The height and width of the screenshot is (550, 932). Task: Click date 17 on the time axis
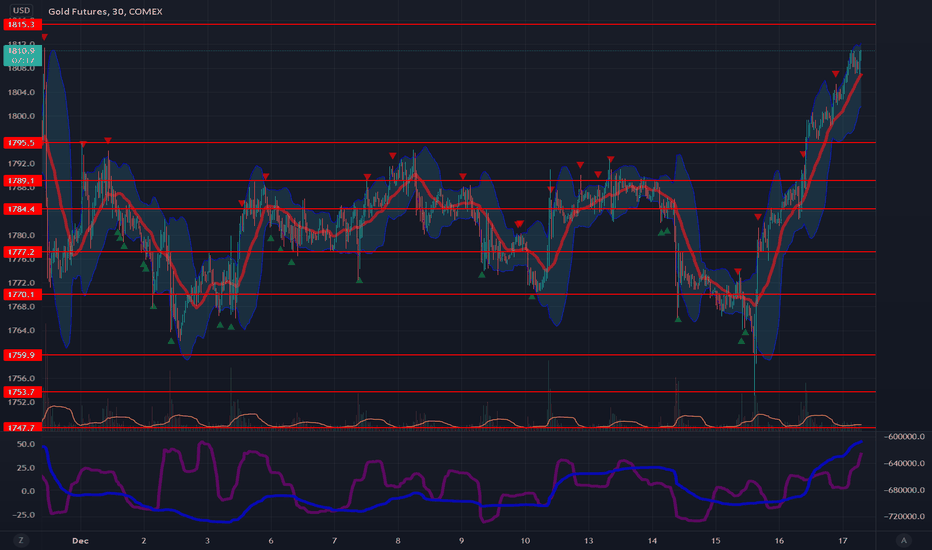click(x=843, y=540)
